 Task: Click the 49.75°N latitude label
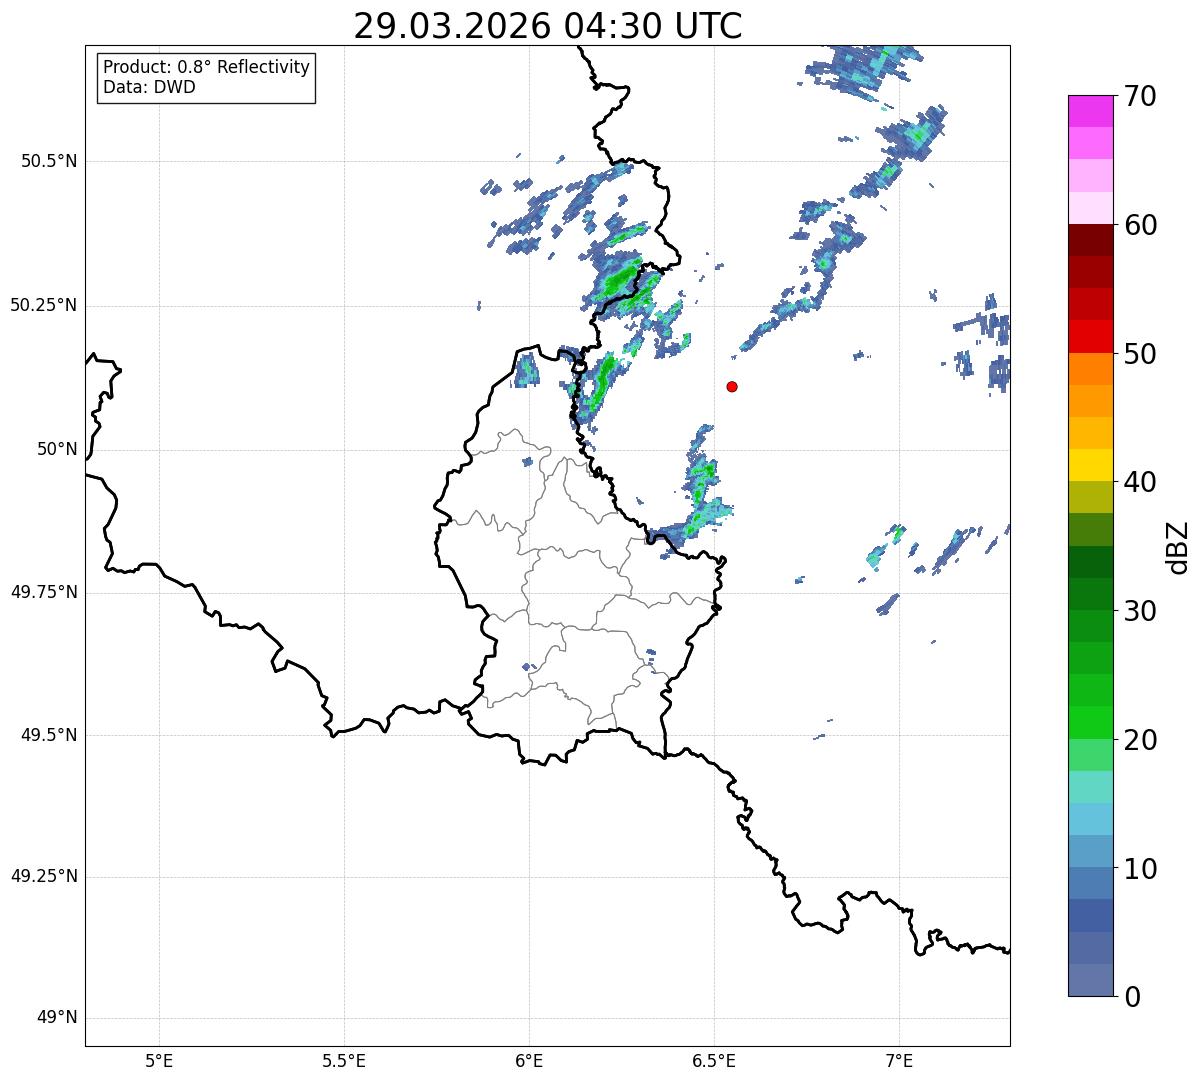pyautogui.click(x=44, y=592)
